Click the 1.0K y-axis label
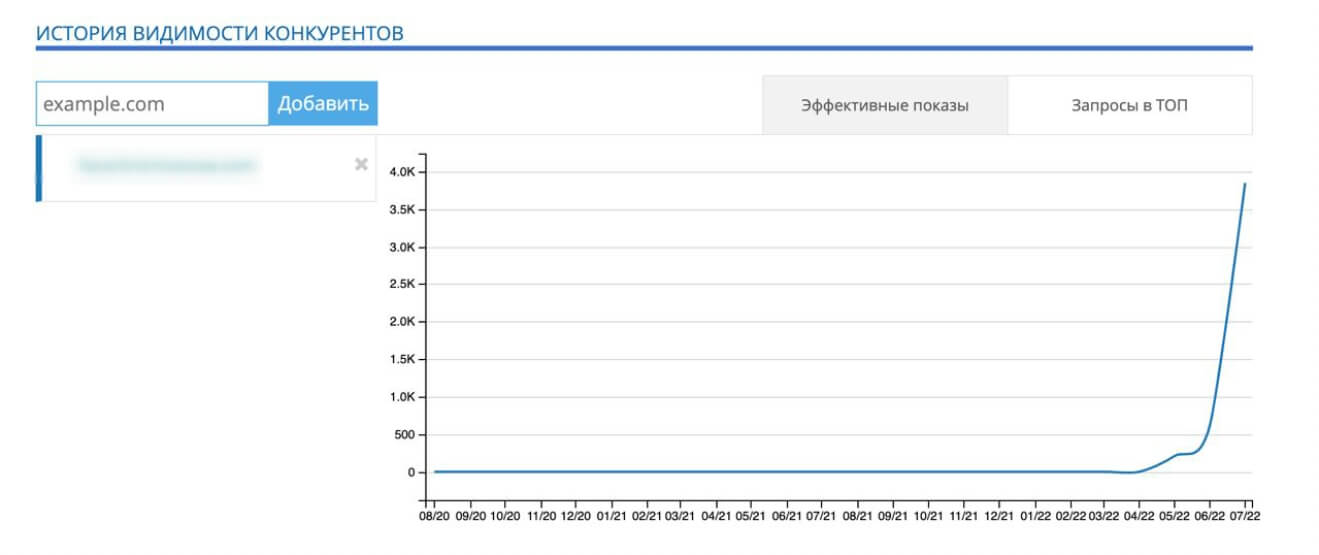 (402, 397)
